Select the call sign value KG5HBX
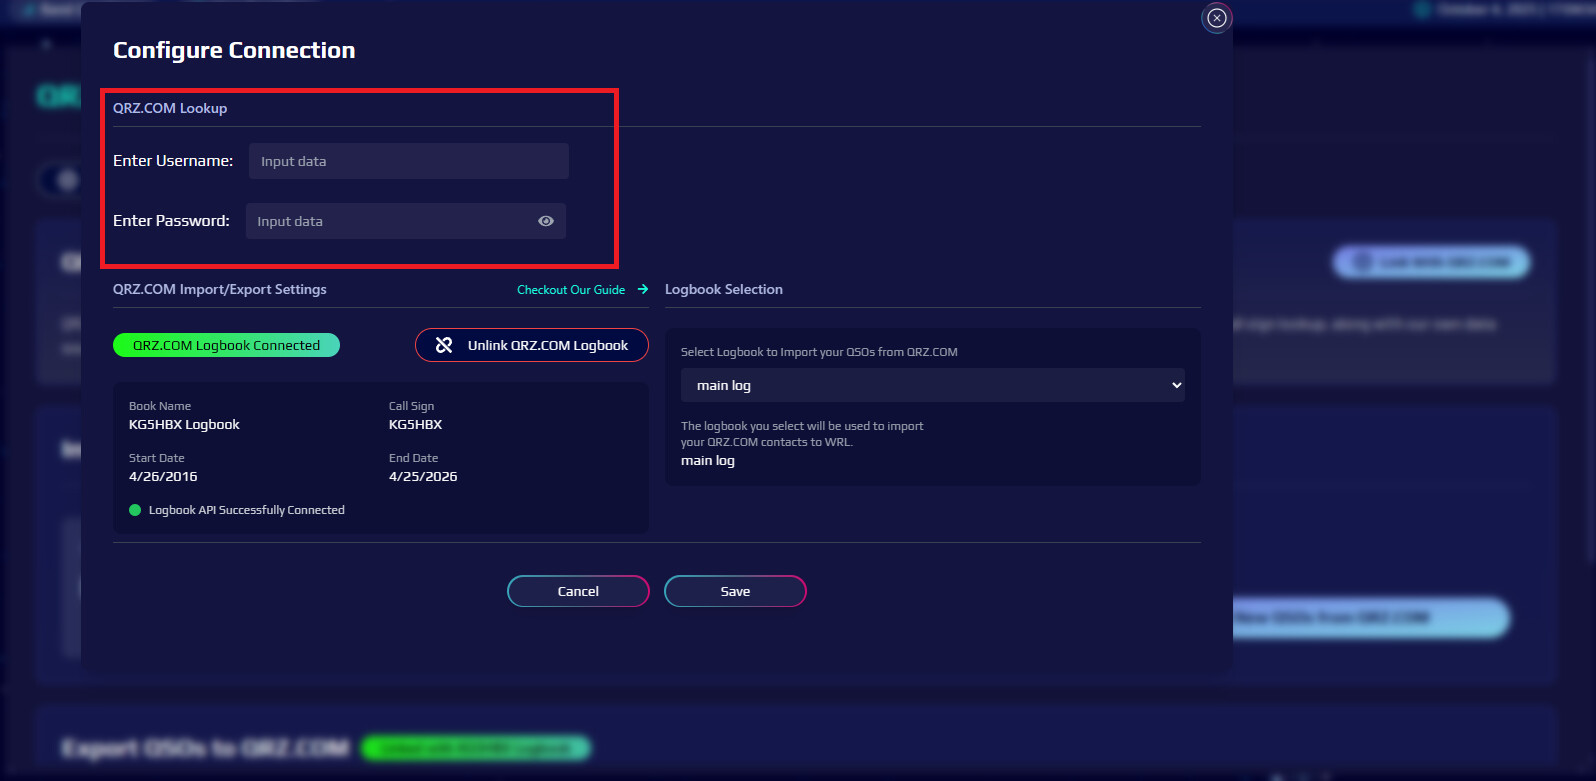 pyautogui.click(x=415, y=425)
